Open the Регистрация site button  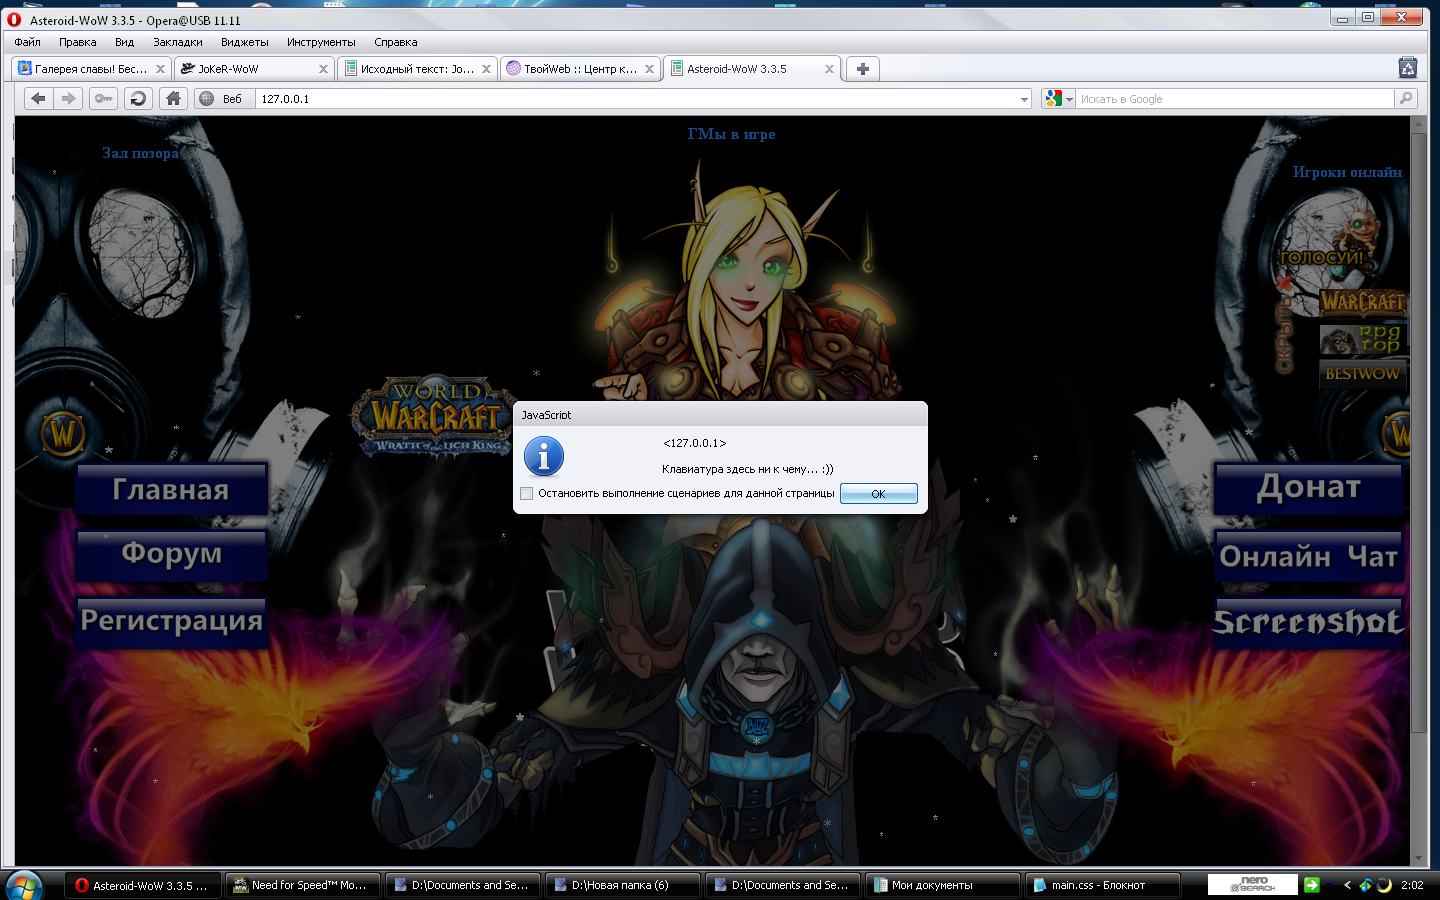coord(172,622)
